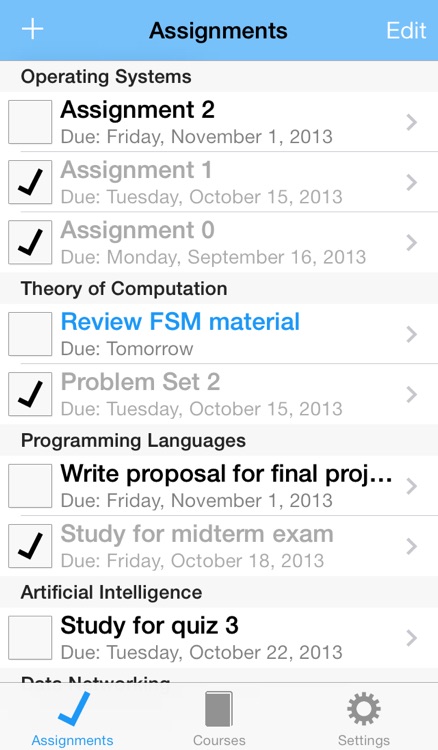This screenshot has height=750, width=438.
Task: Tap the plus icon to add assignment
Action: [x=33, y=29]
